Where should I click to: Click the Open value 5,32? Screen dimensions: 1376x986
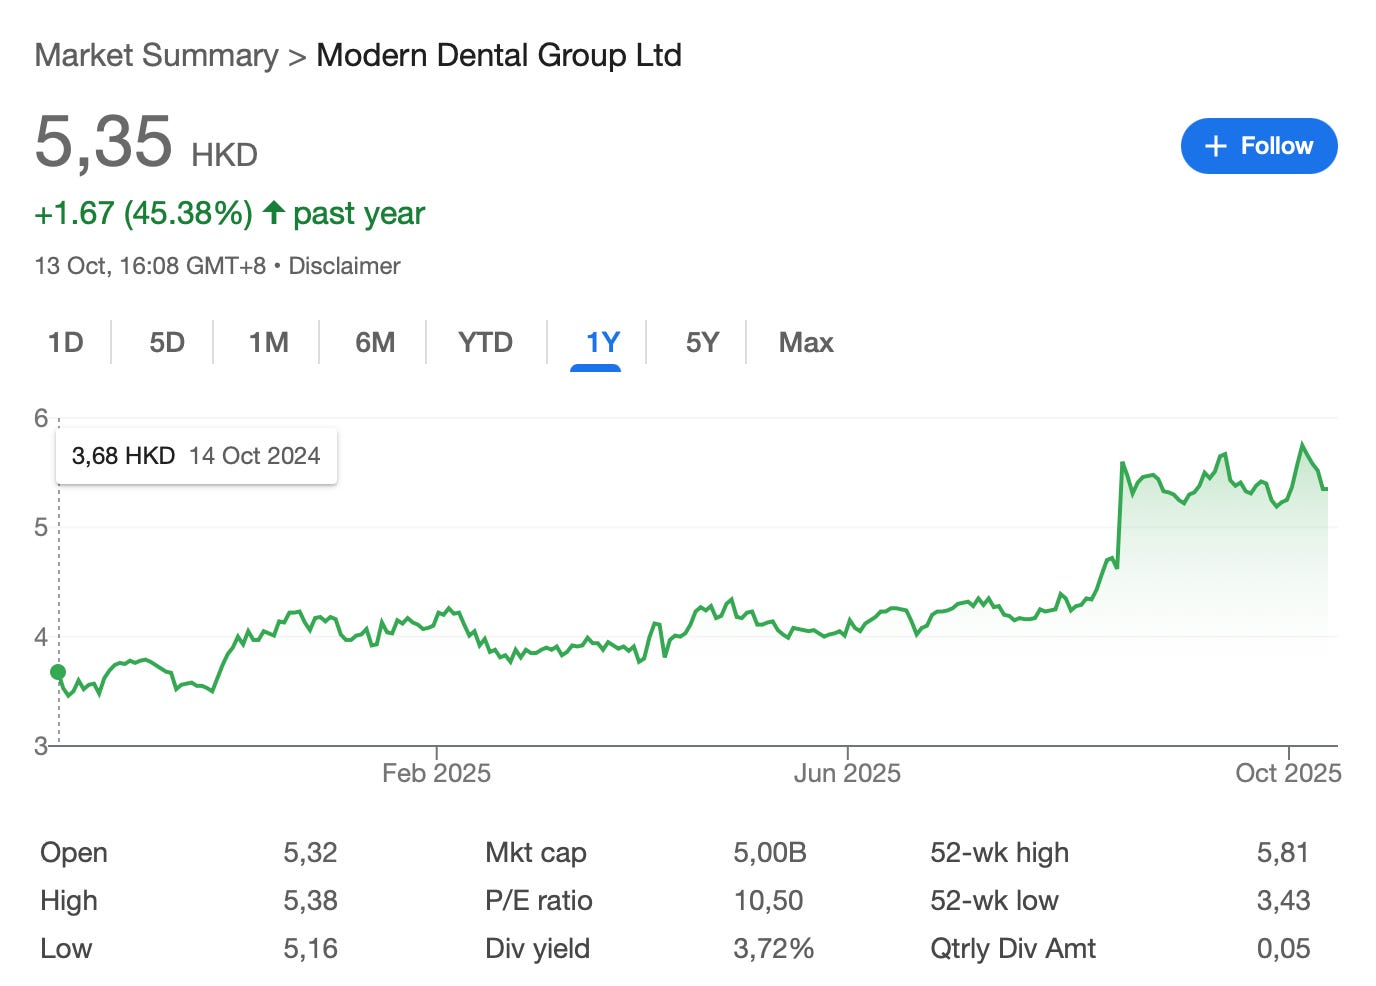(x=310, y=853)
